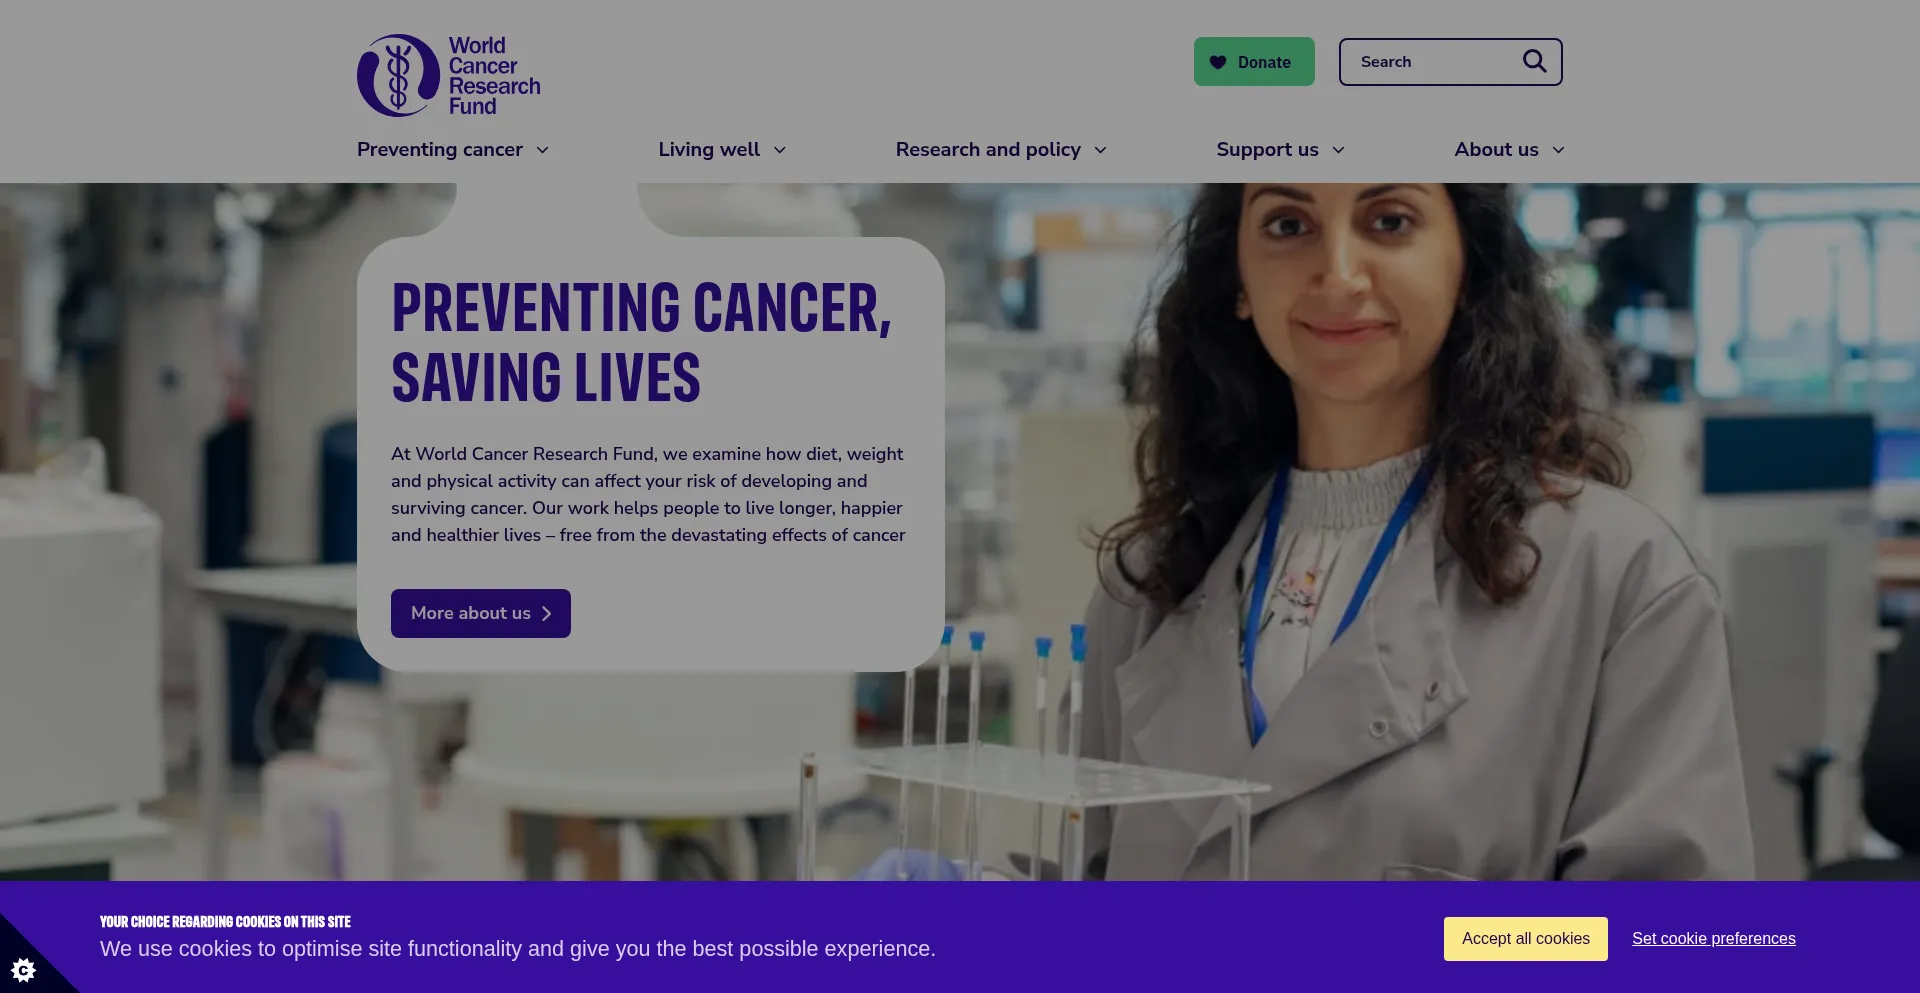Open Set cookie preferences link
This screenshot has width=1920, height=993.
coord(1714,939)
